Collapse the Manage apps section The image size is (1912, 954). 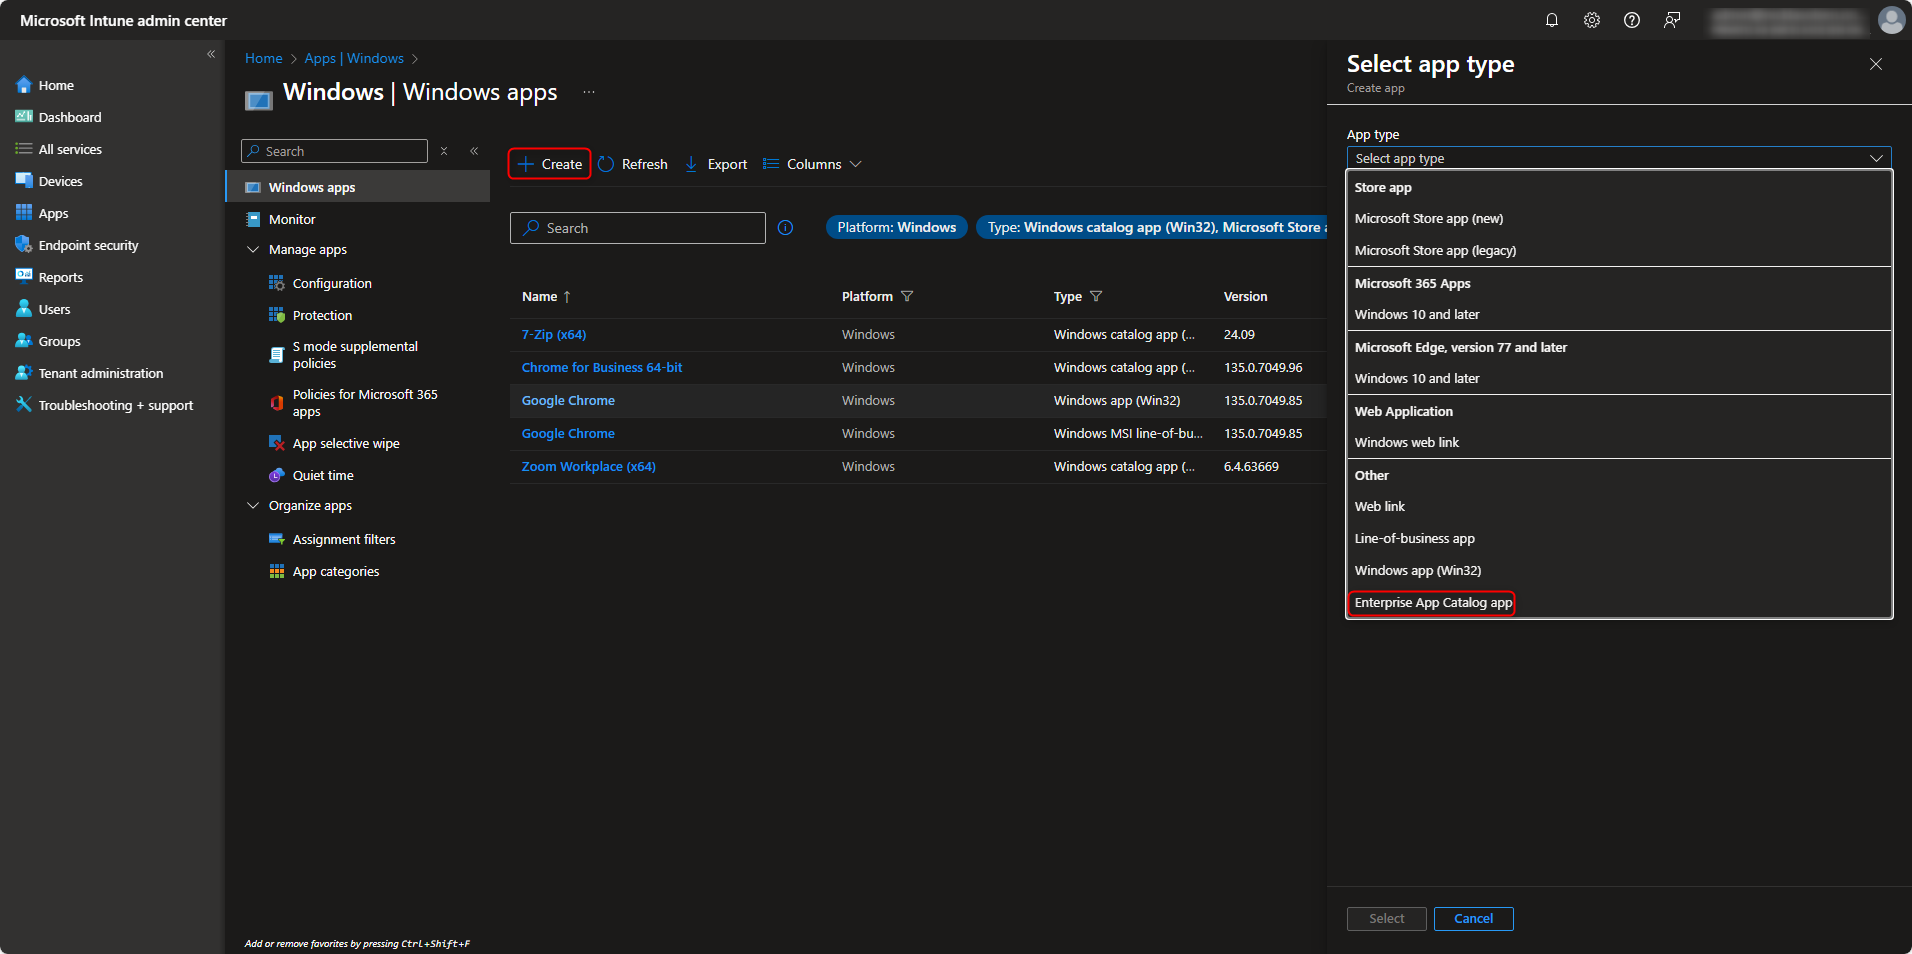253,250
